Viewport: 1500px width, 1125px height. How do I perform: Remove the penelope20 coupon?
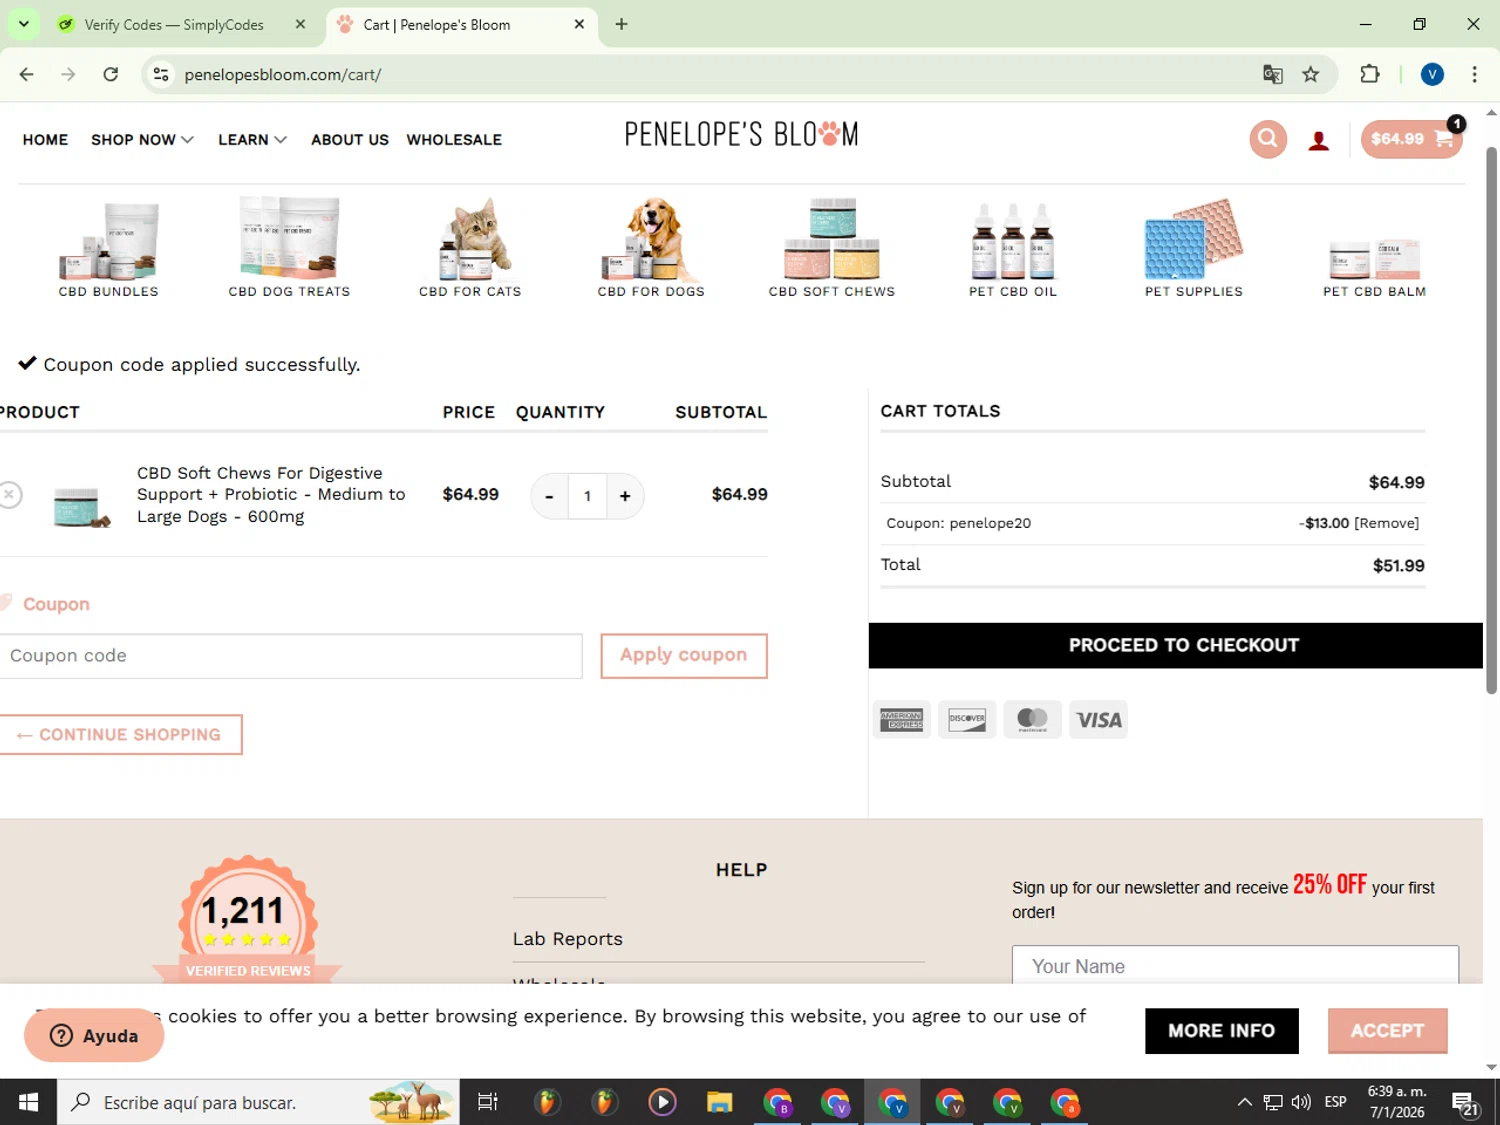(1386, 523)
